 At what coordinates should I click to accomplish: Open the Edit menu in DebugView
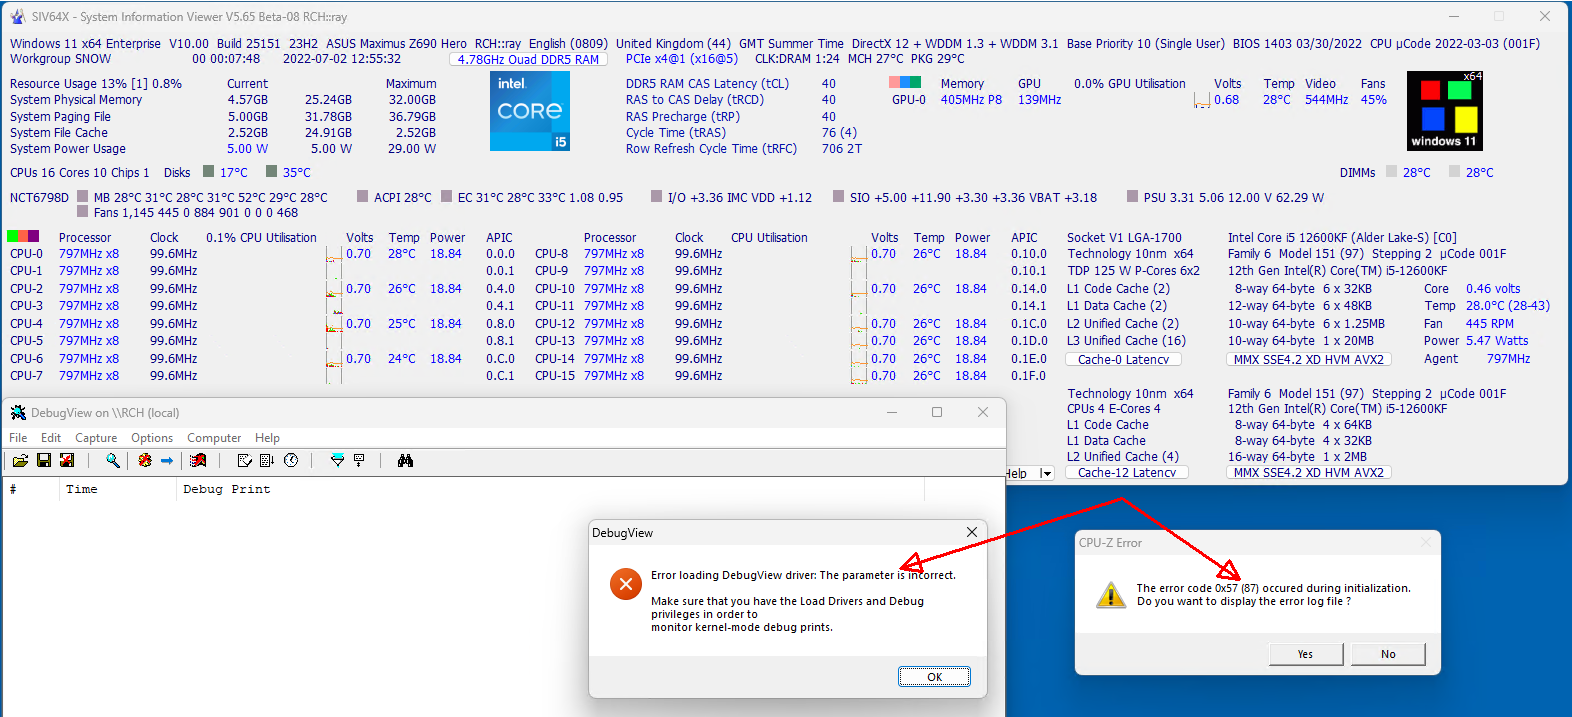coord(51,438)
